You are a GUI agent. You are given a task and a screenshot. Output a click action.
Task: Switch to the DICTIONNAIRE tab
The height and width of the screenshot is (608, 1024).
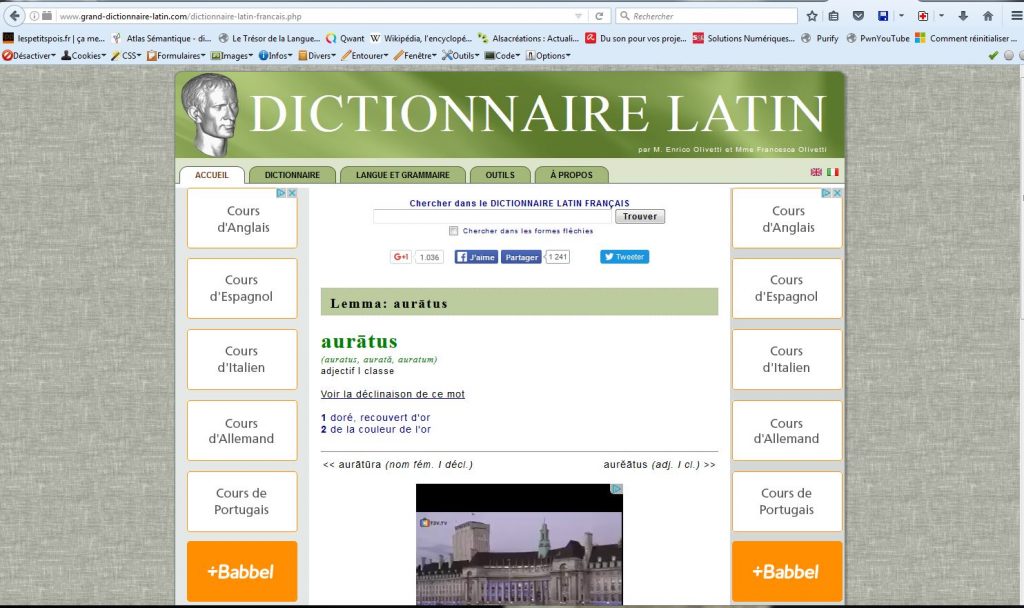pos(292,175)
